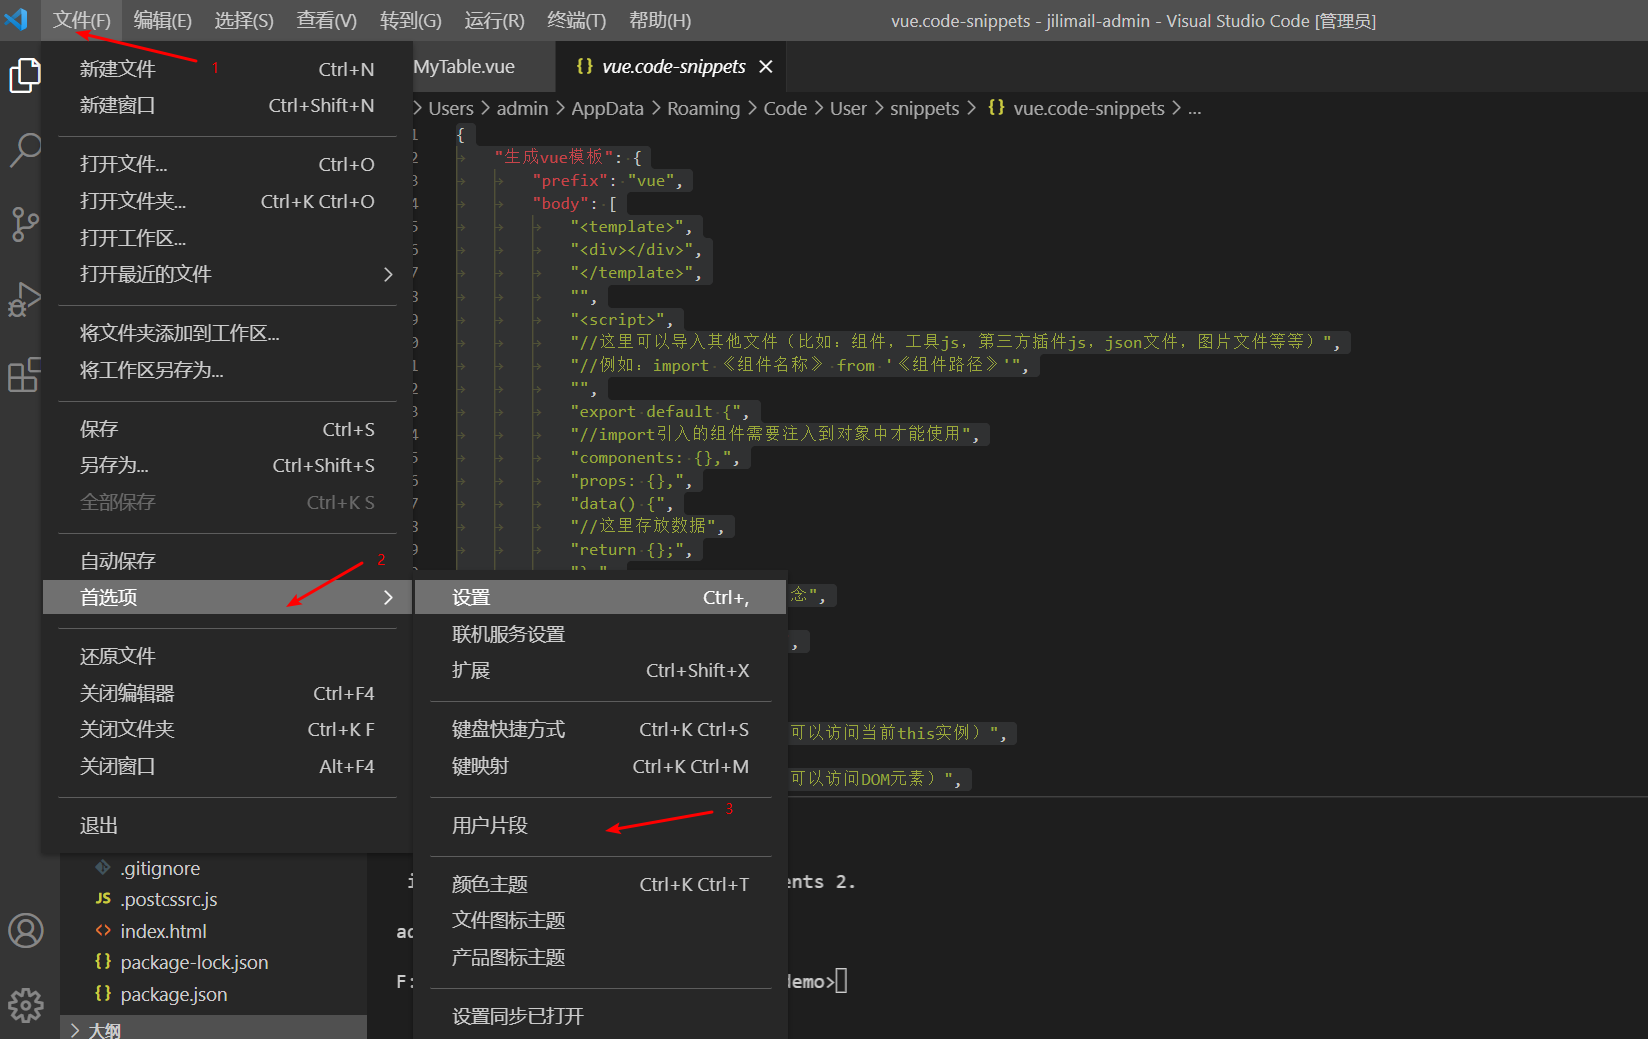Screen dimensions: 1648x1039
Task: Choose 关闭窗口 menu entry
Action: point(228,766)
